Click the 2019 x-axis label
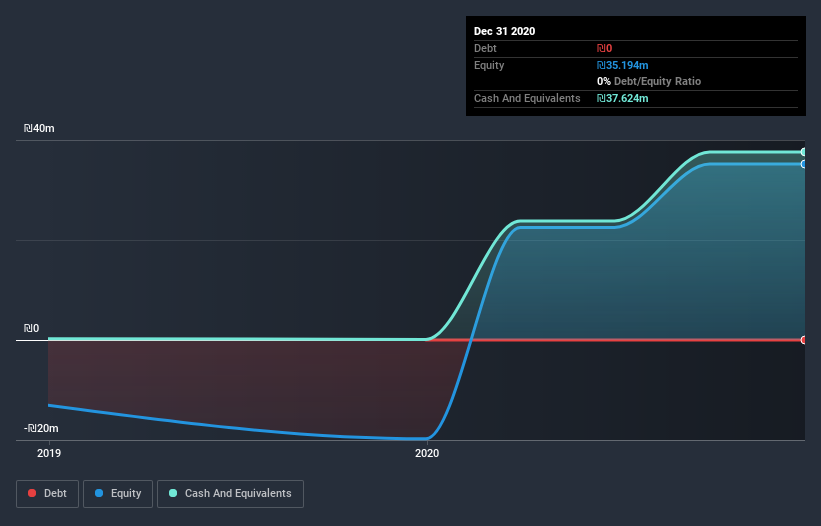 coord(49,453)
